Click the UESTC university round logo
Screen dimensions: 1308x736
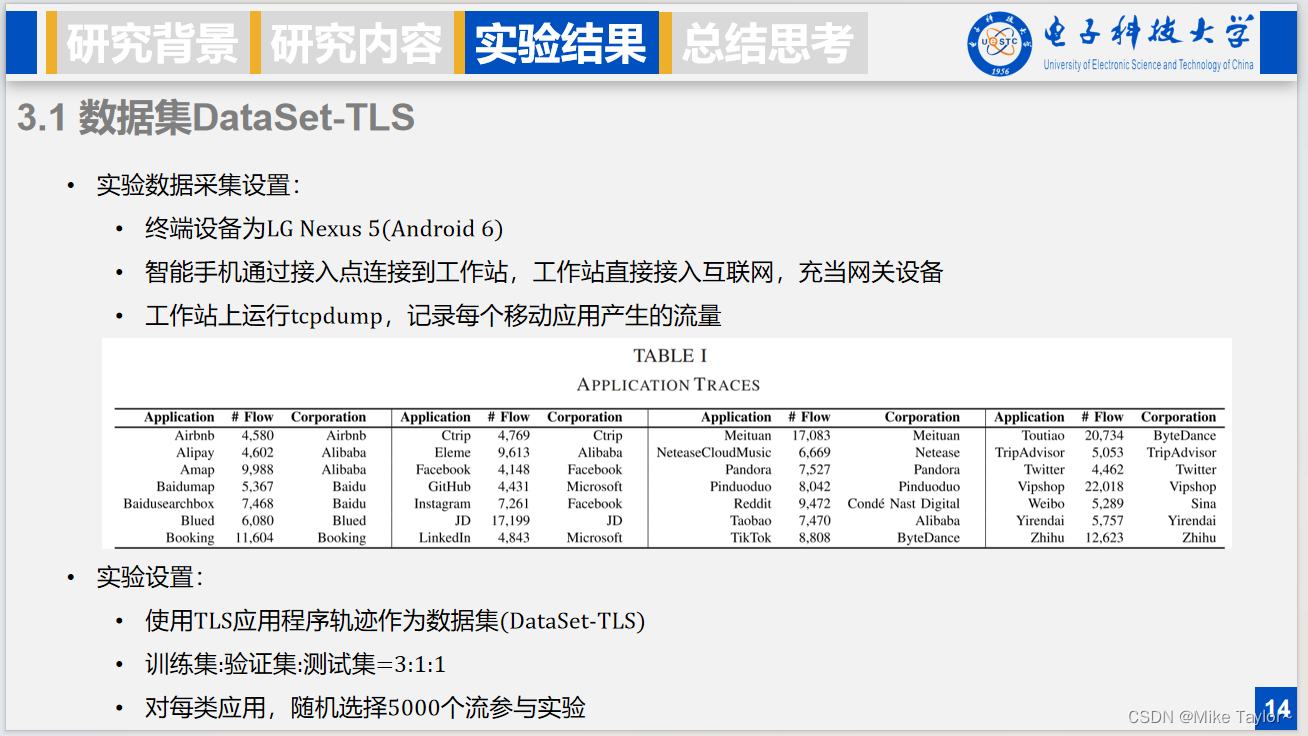(x=999, y=43)
